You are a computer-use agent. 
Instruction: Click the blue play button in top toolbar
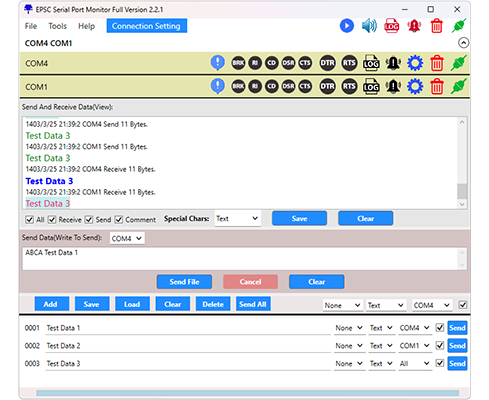pos(347,26)
